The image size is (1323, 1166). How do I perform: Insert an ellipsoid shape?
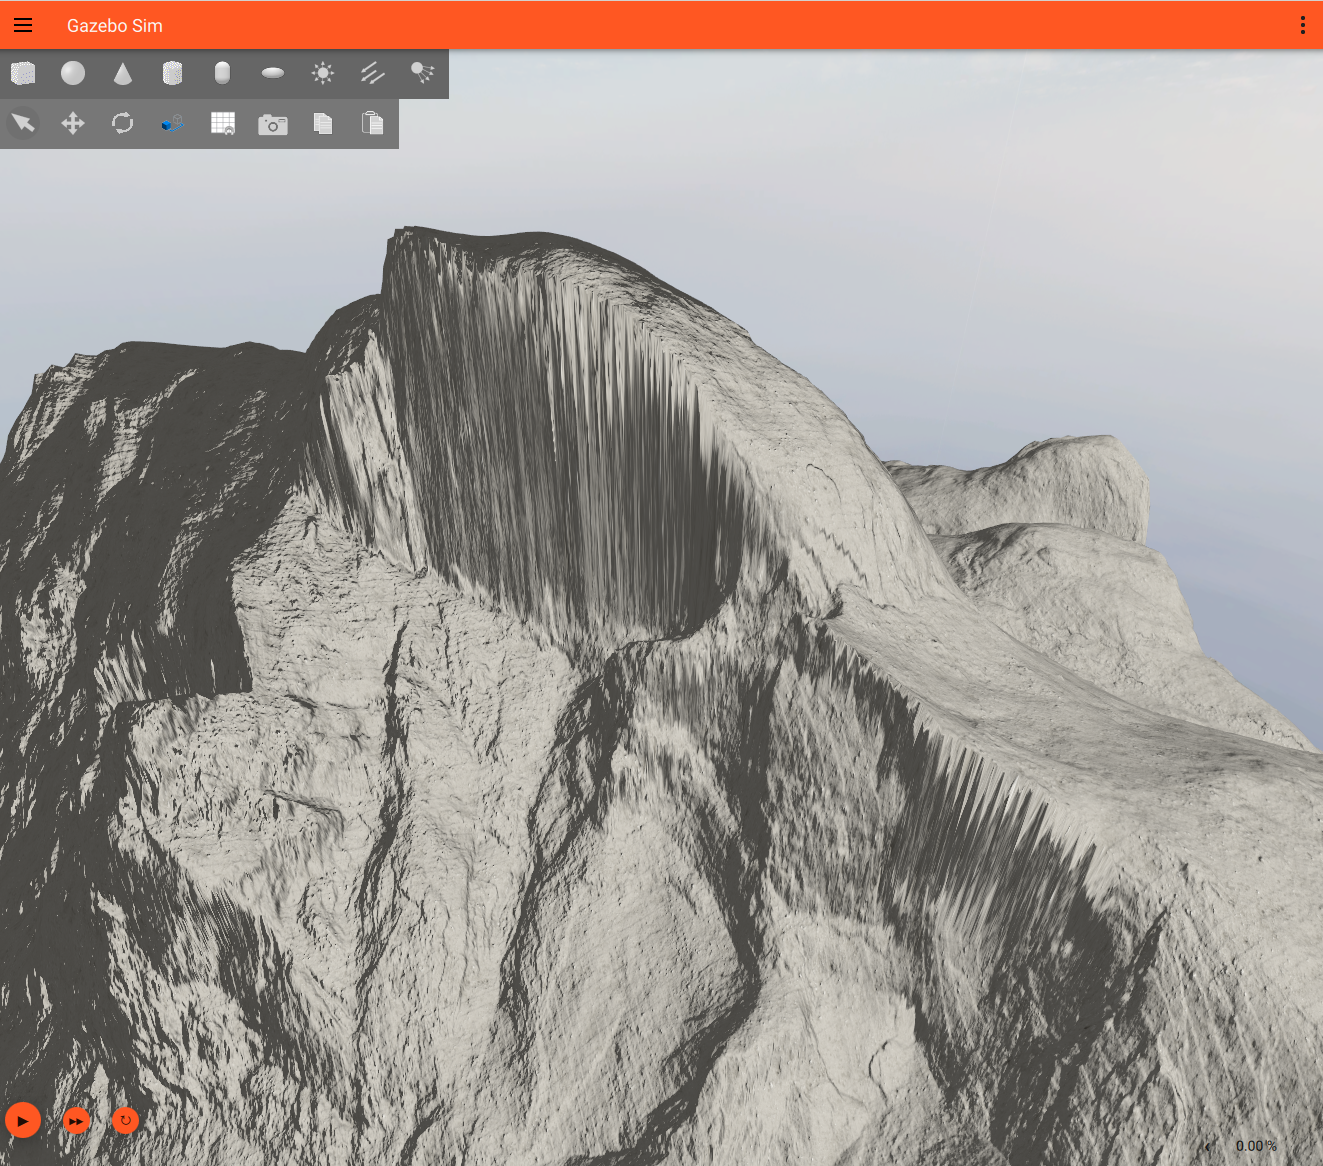point(272,73)
